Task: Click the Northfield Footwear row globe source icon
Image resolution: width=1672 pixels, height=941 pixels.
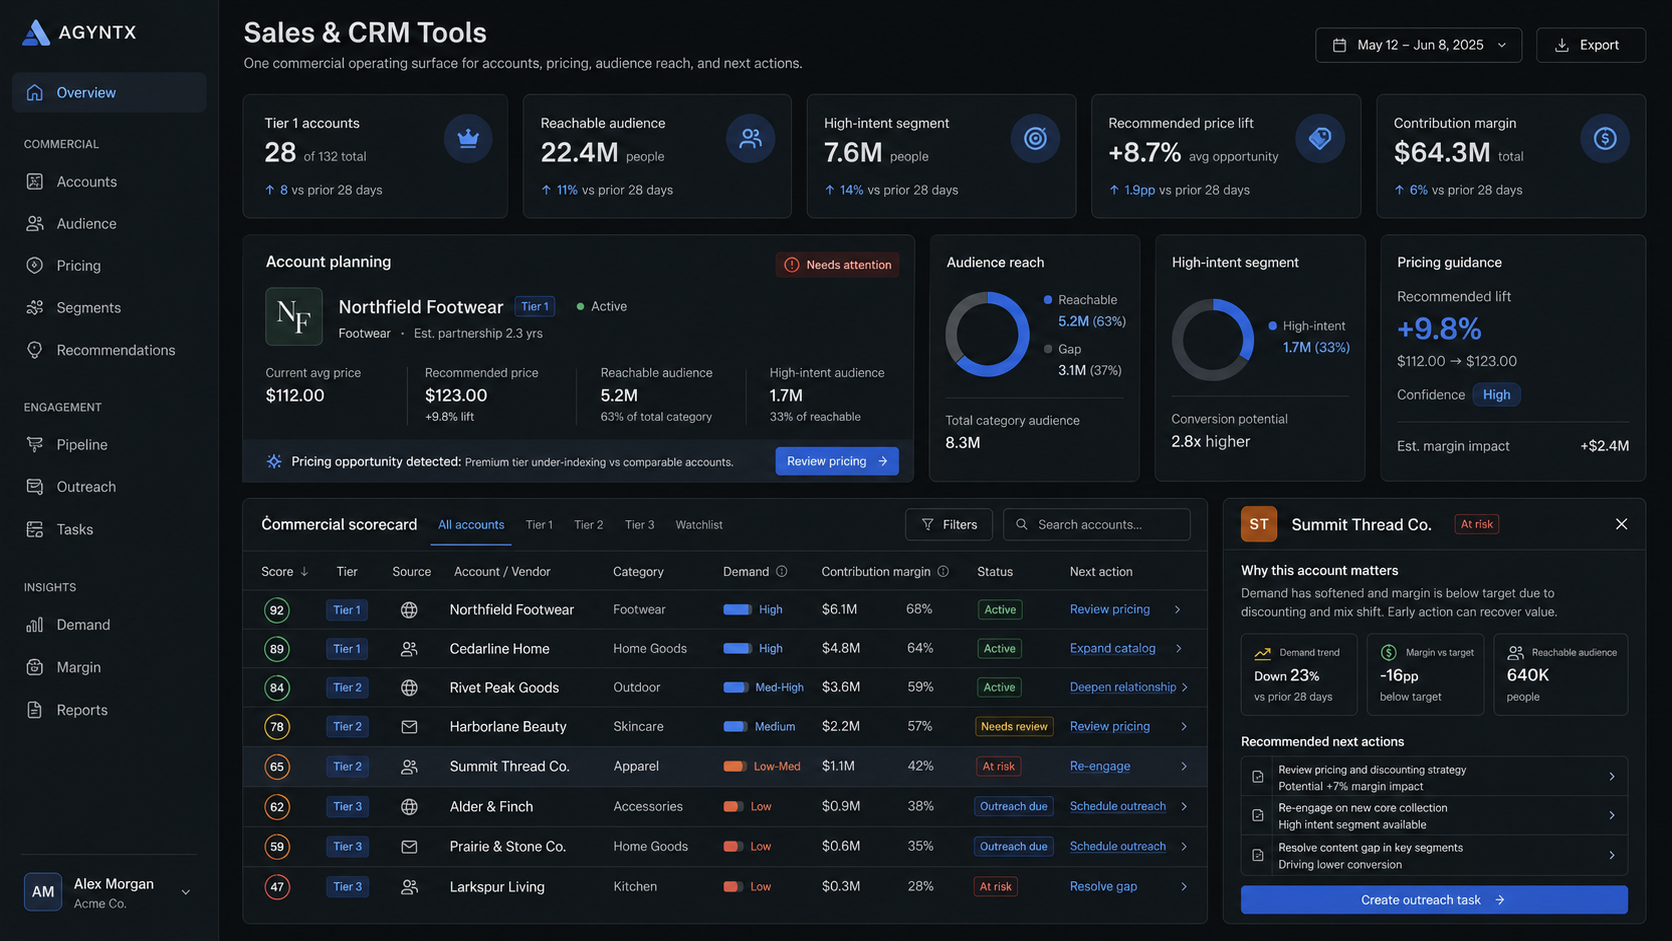Action: tap(409, 609)
